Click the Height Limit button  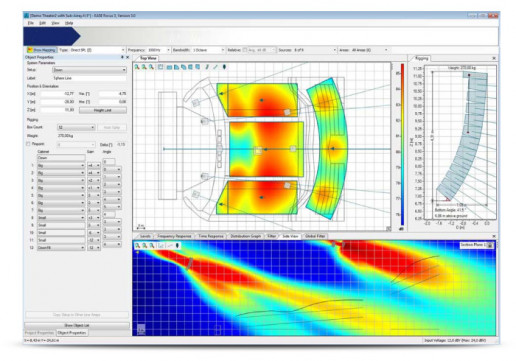click(103, 110)
